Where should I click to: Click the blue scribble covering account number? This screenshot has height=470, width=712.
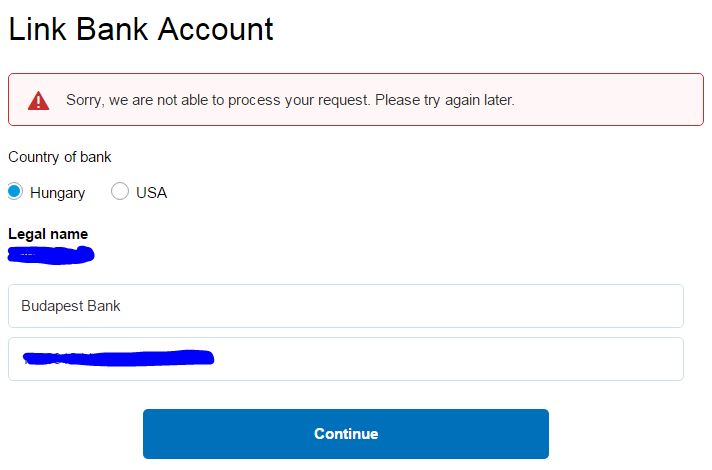pyautogui.click(x=118, y=358)
